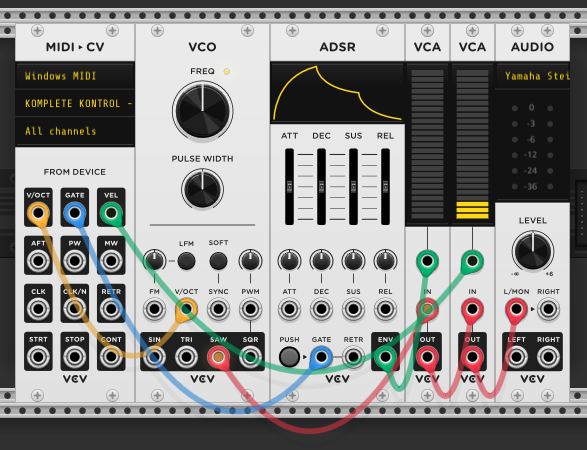
Task: Click the DEC slider on ADSR
Action: click(321, 186)
